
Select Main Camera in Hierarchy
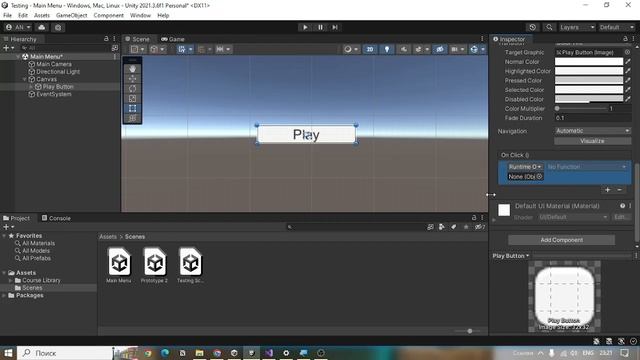[x=54, y=64]
